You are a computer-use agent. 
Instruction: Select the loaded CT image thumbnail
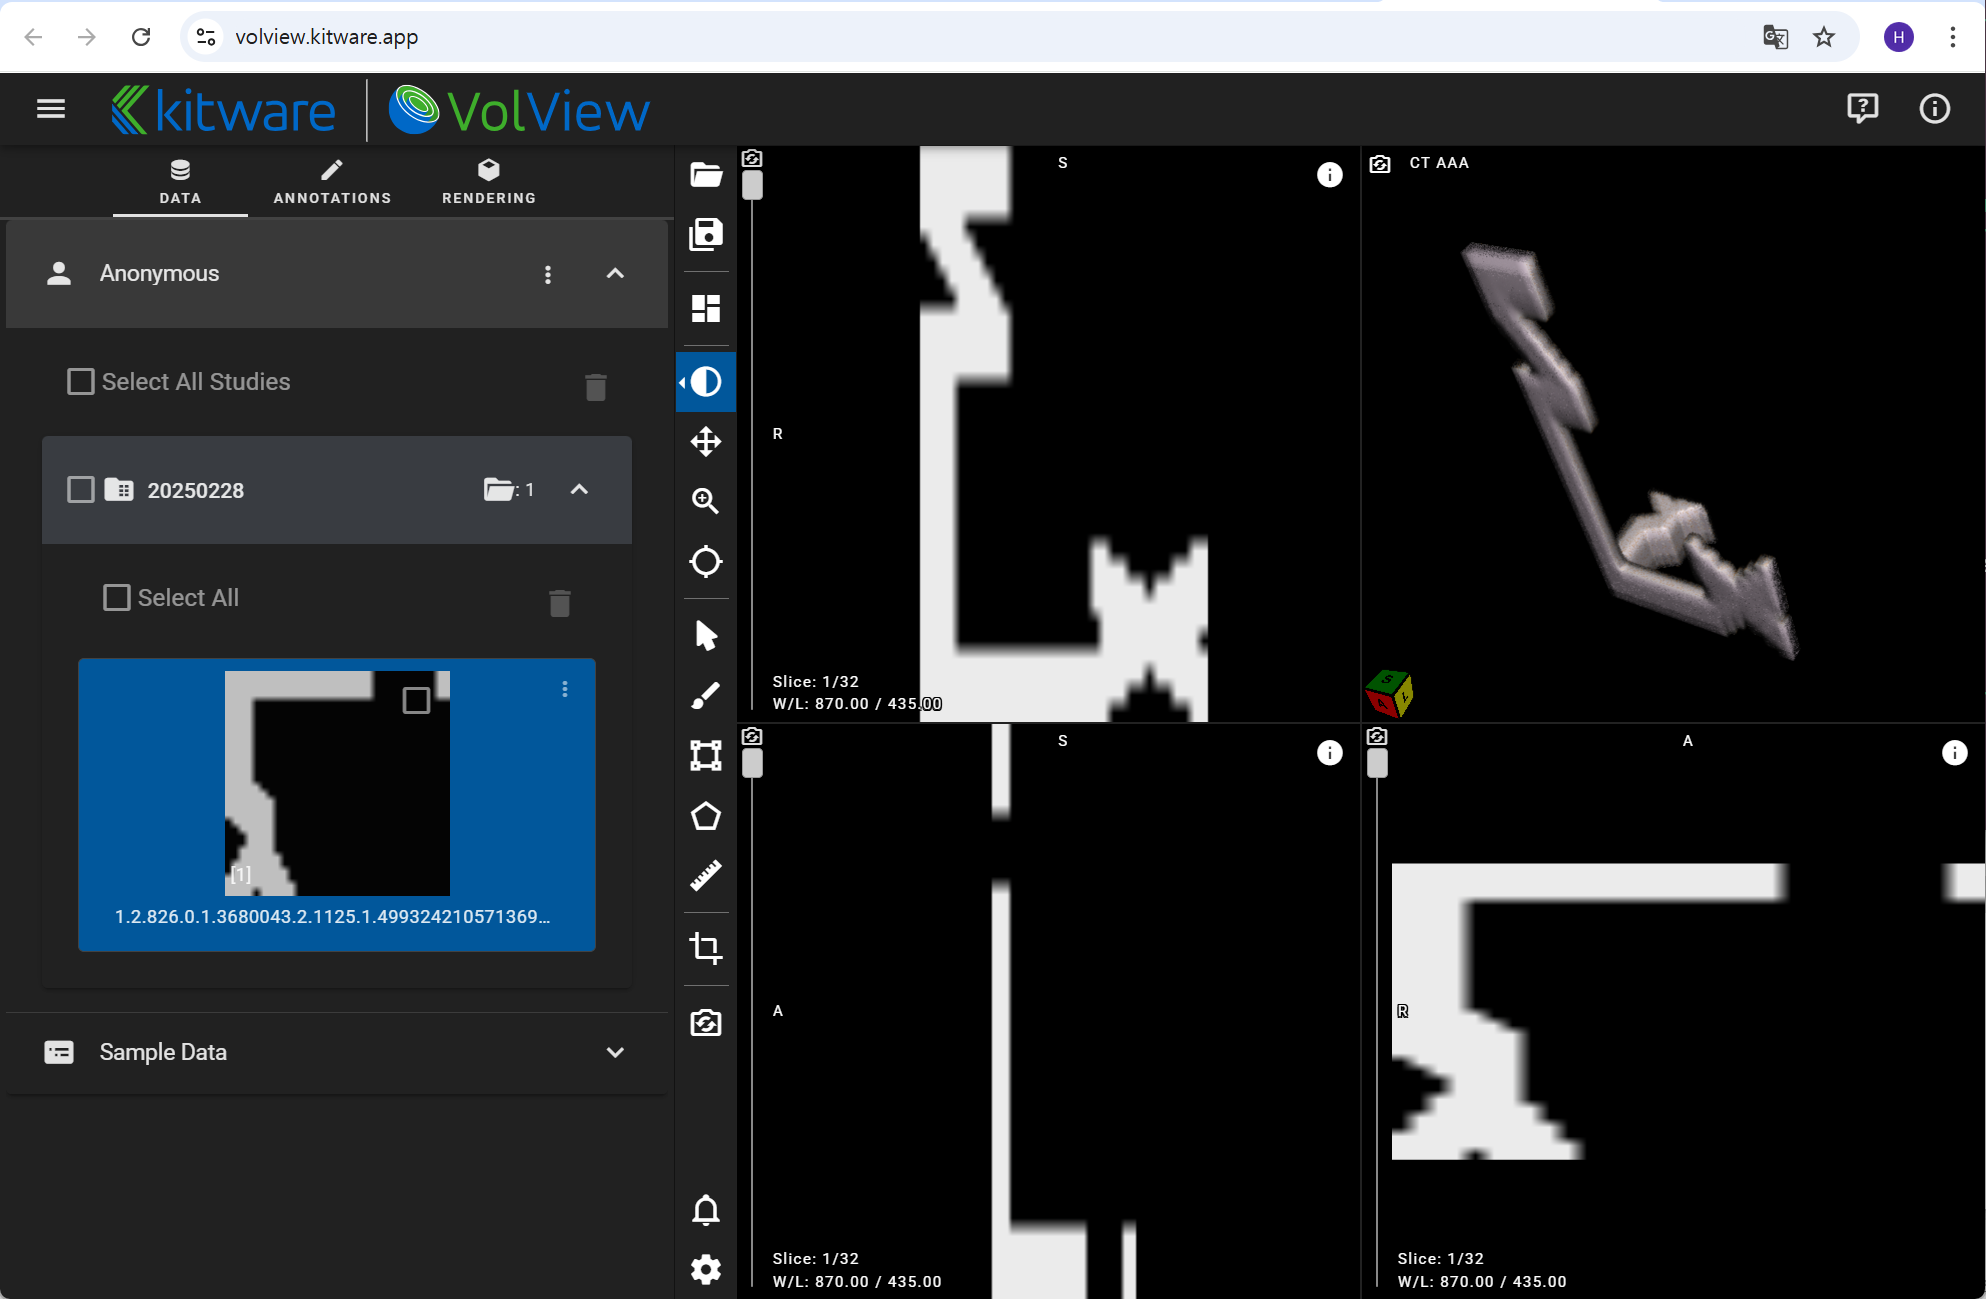[337, 783]
